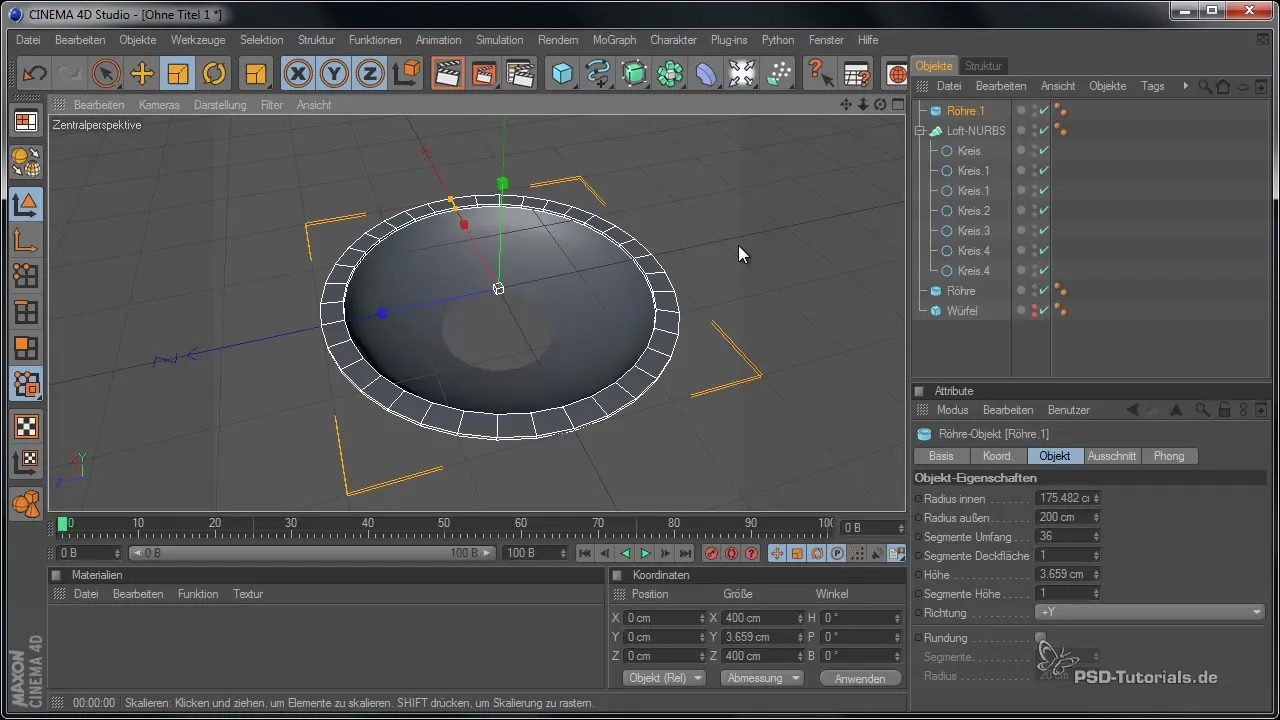Select the Kreis.2 object
This screenshot has height=720, width=1280.
974,211
